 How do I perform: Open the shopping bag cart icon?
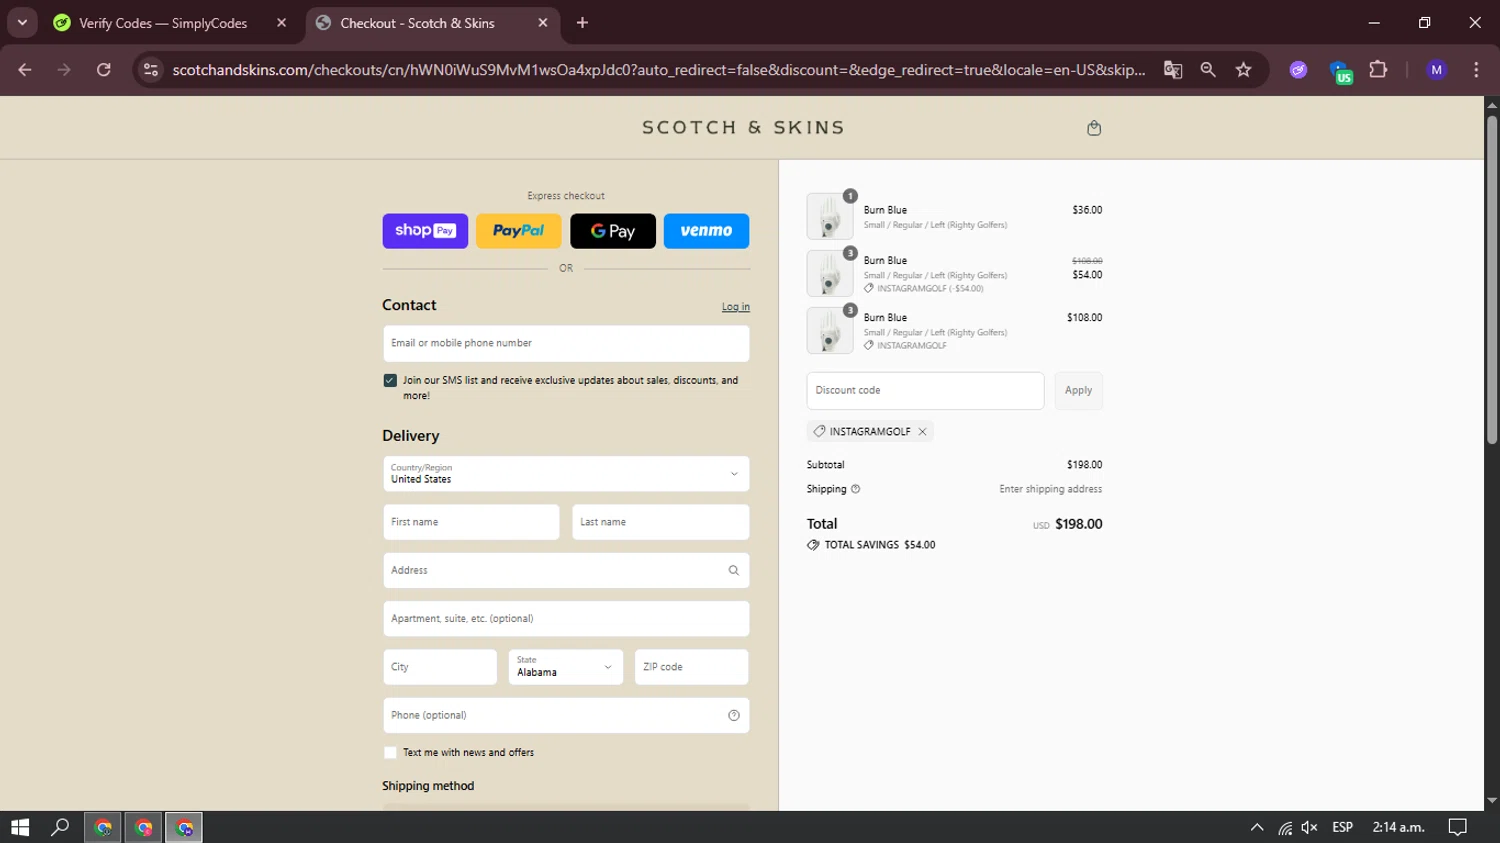(1094, 128)
